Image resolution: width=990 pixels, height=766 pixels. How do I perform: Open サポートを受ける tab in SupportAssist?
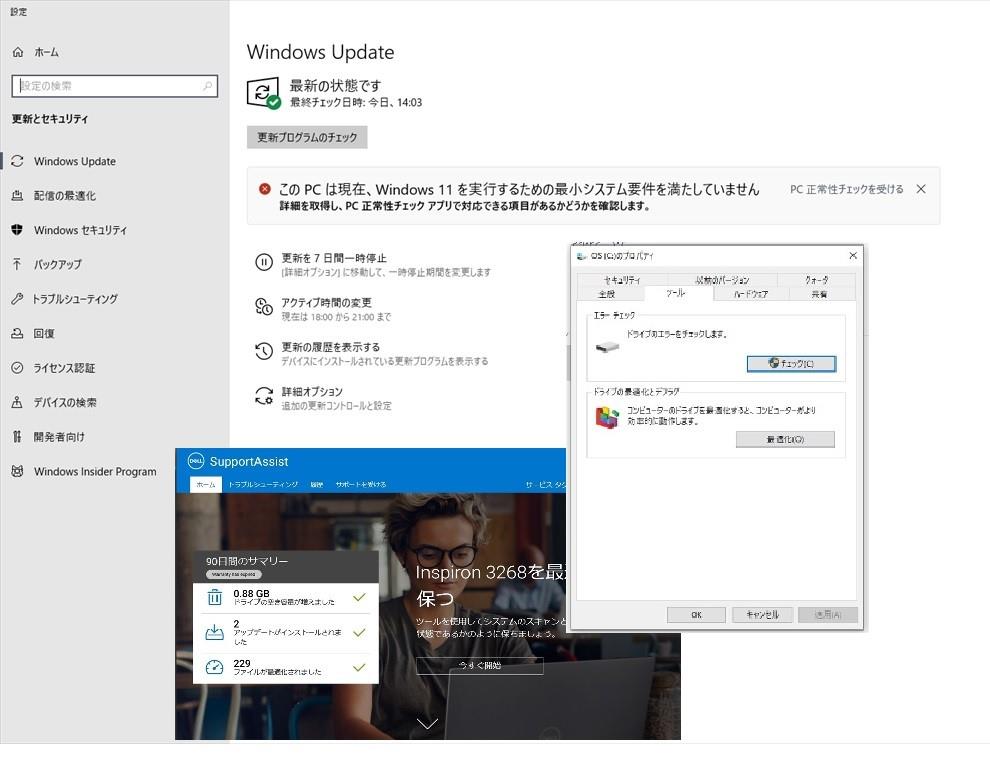click(361, 484)
